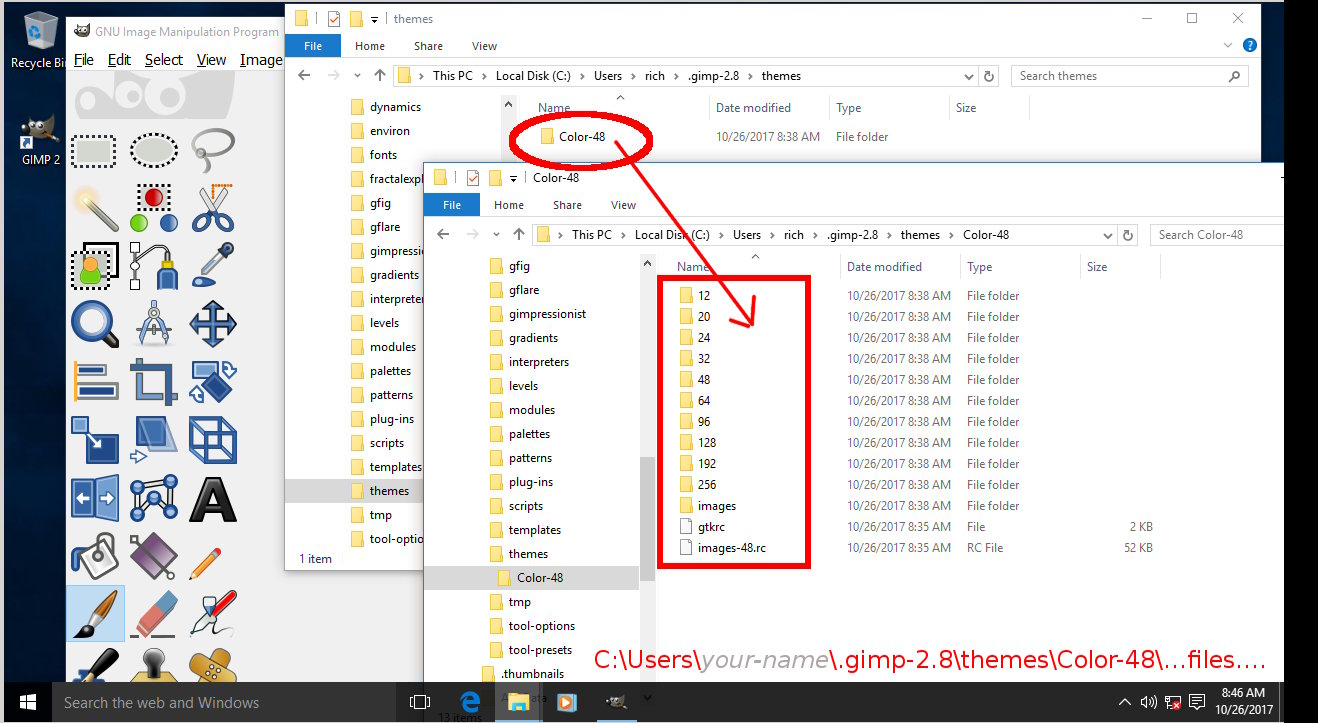The image size is (1318, 723).
Task: Select the Zoom magnifier tool
Action: 96,324
